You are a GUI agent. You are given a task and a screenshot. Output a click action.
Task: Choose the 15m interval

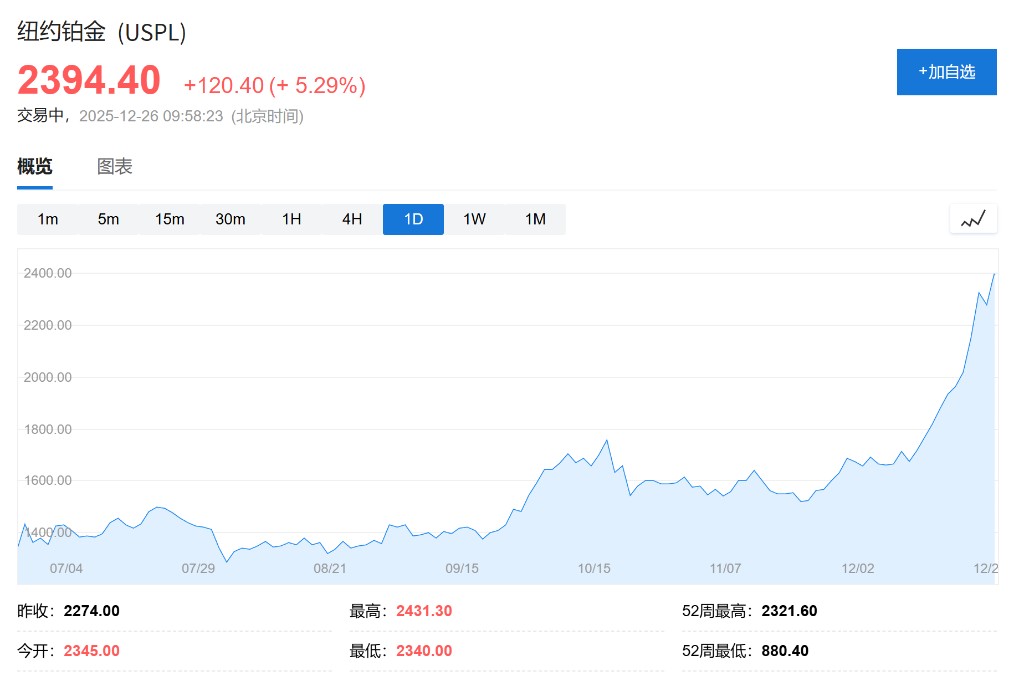click(x=170, y=219)
